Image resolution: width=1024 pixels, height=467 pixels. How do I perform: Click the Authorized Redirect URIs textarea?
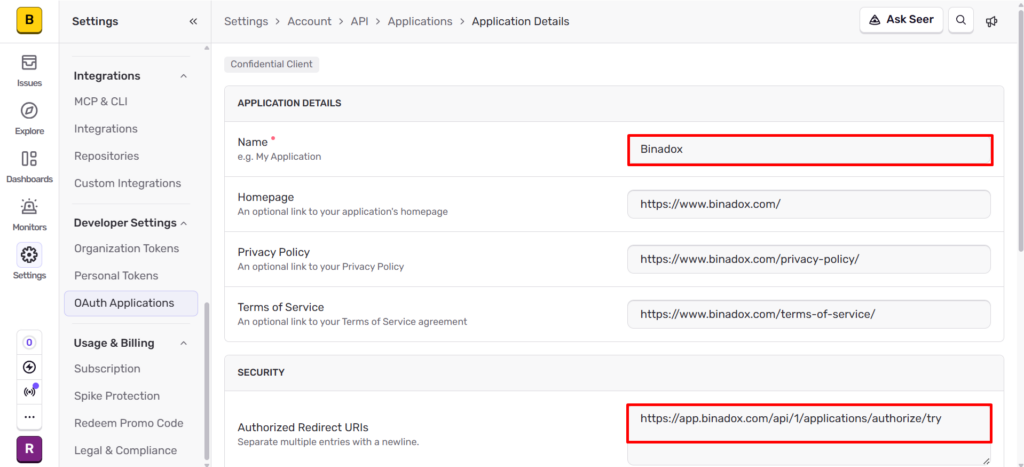pyautogui.click(x=808, y=434)
